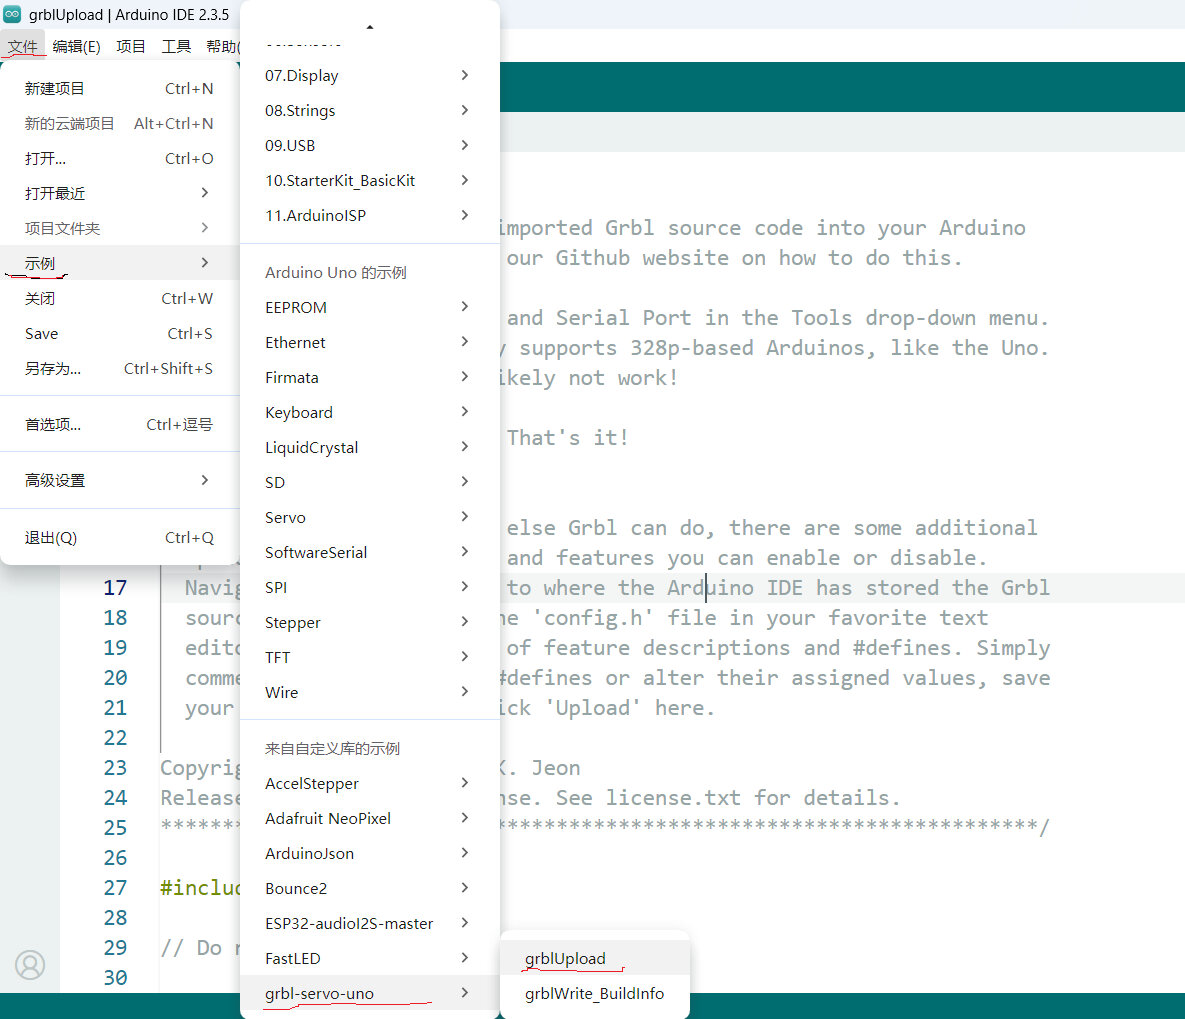The image size is (1185, 1019).
Task: Expand EEPROM library examples
Action: (x=370, y=308)
